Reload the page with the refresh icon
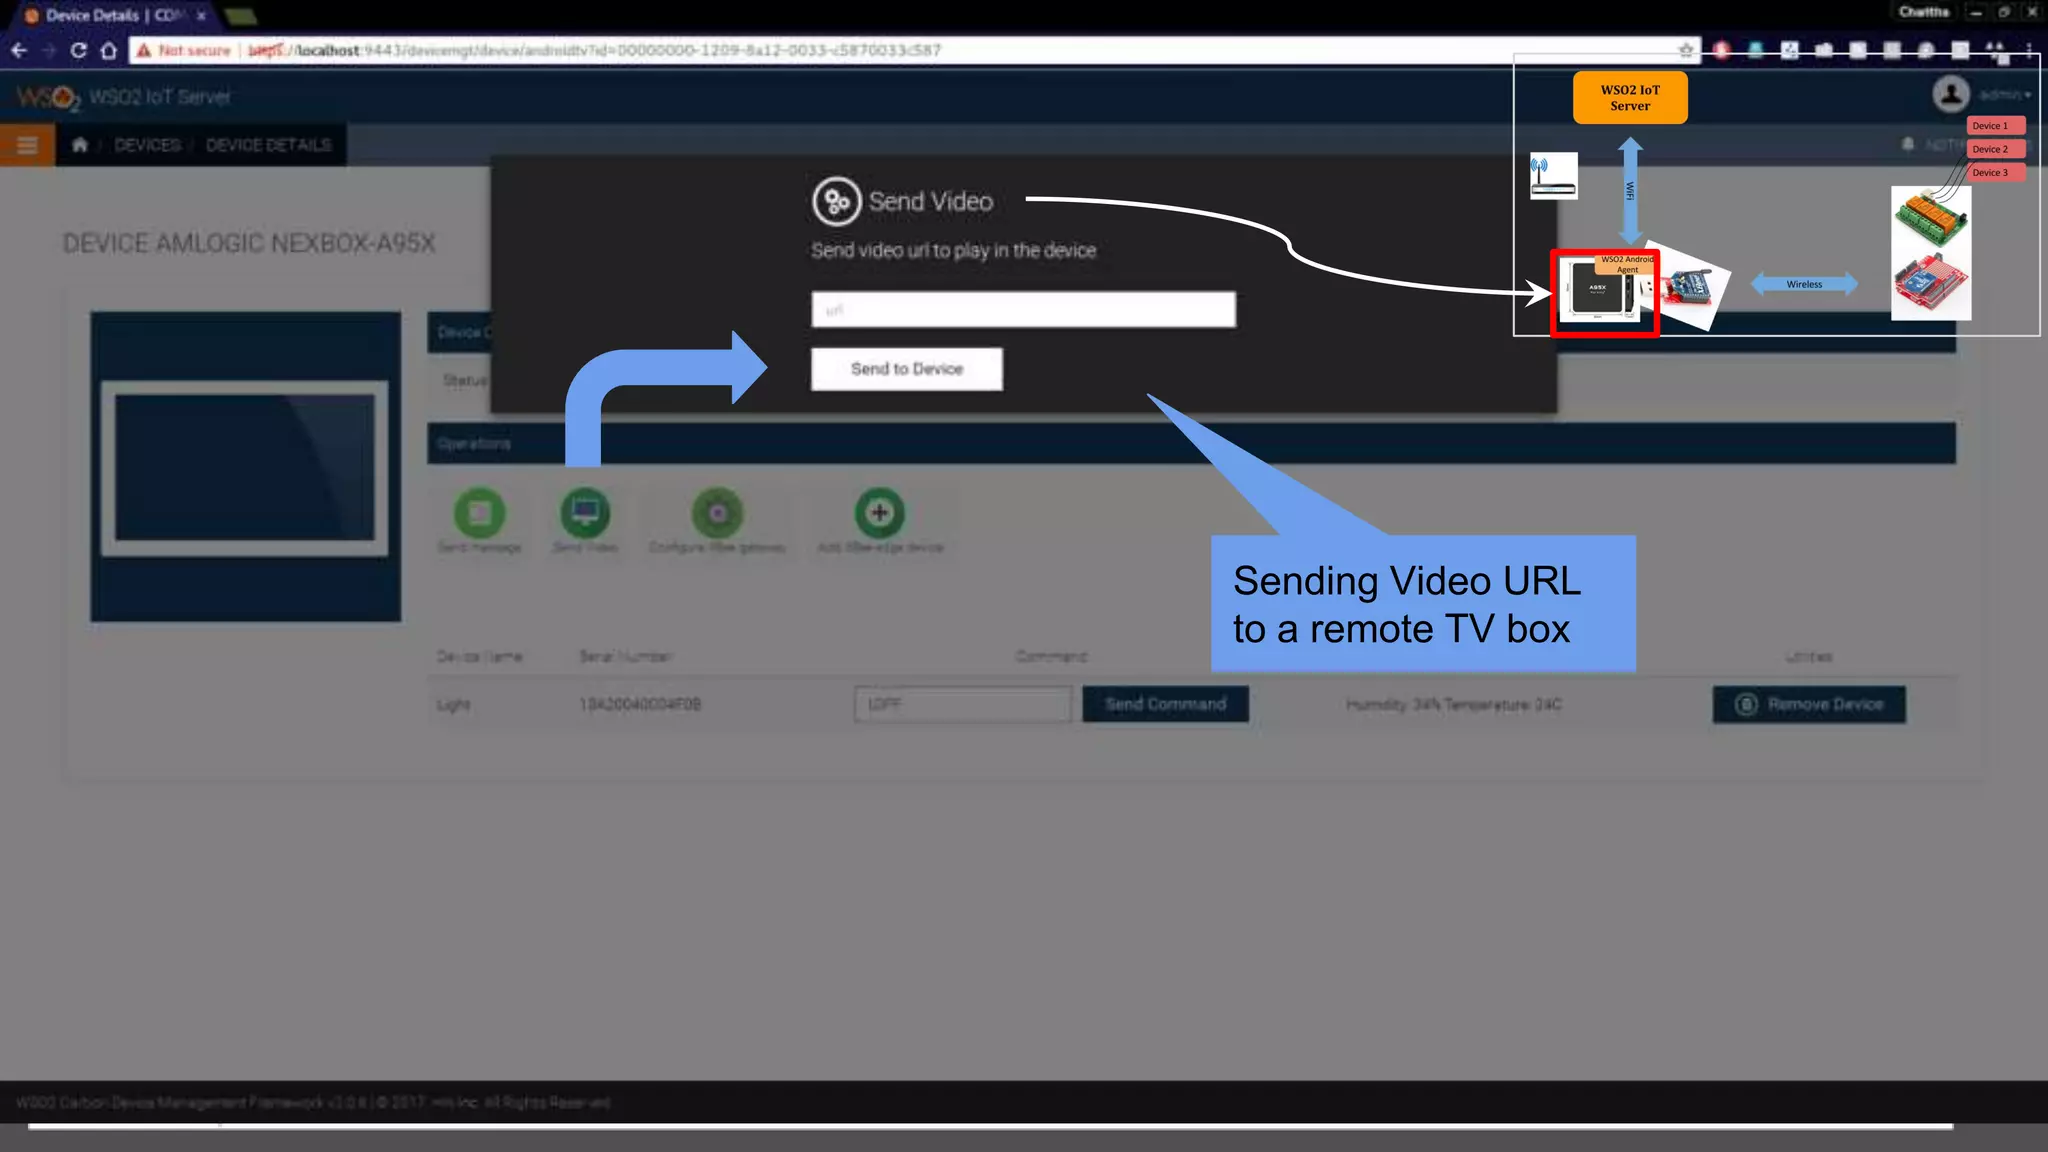 click(x=78, y=50)
